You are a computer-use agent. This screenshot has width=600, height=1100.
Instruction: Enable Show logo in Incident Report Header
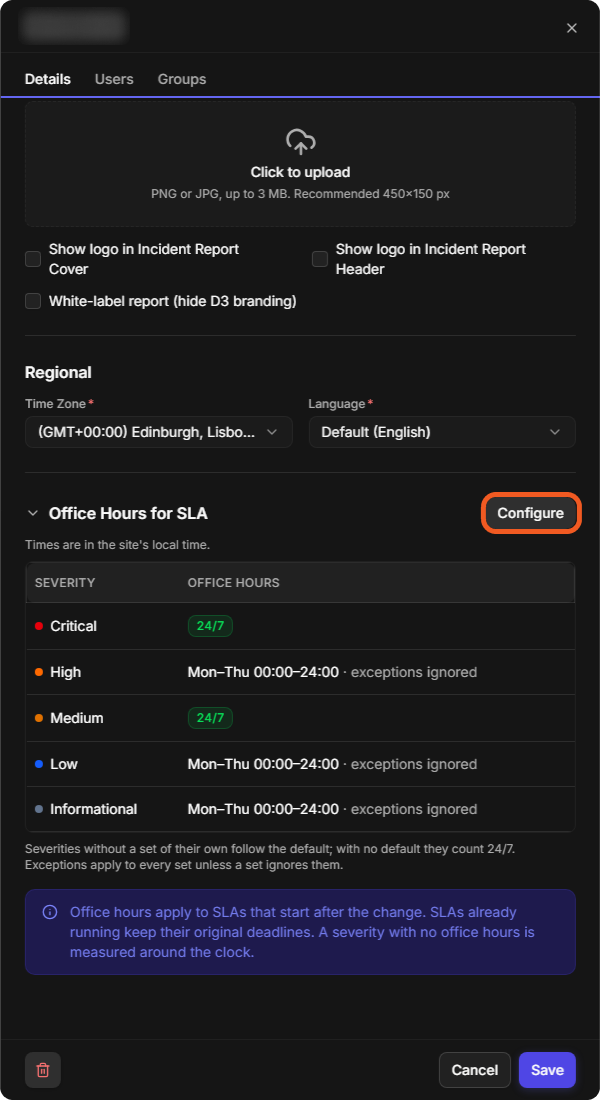pyautogui.click(x=320, y=259)
